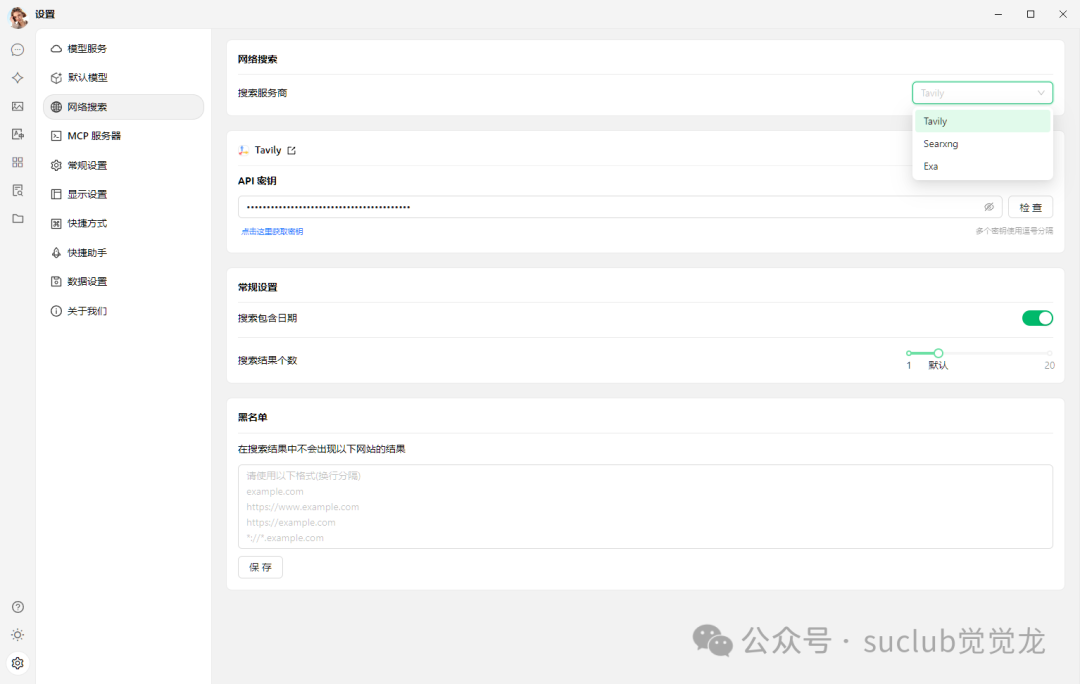The image size is (1080, 684).
Task: Open the files folder icon in sidebar
Action: click(x=17, y=218)
